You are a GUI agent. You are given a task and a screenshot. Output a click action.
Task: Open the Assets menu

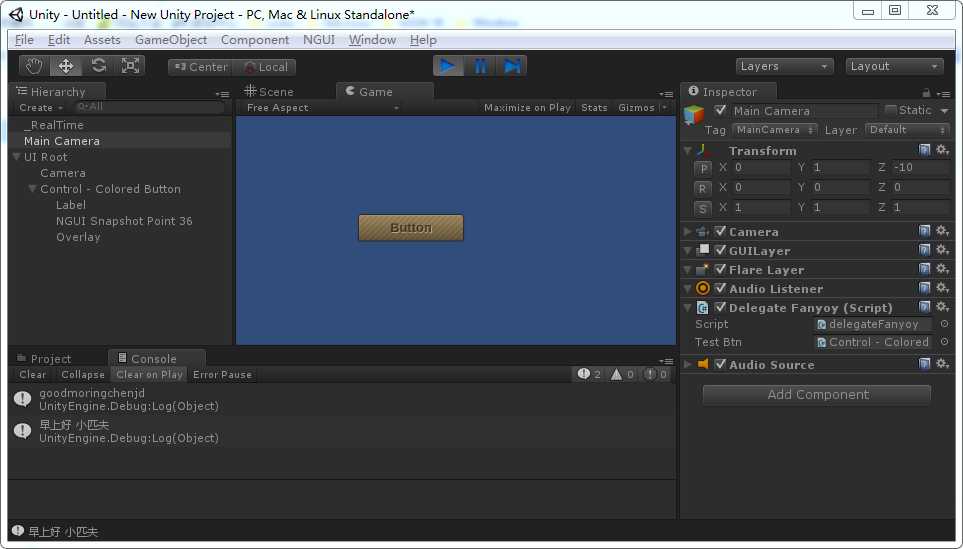click(102, 40)
